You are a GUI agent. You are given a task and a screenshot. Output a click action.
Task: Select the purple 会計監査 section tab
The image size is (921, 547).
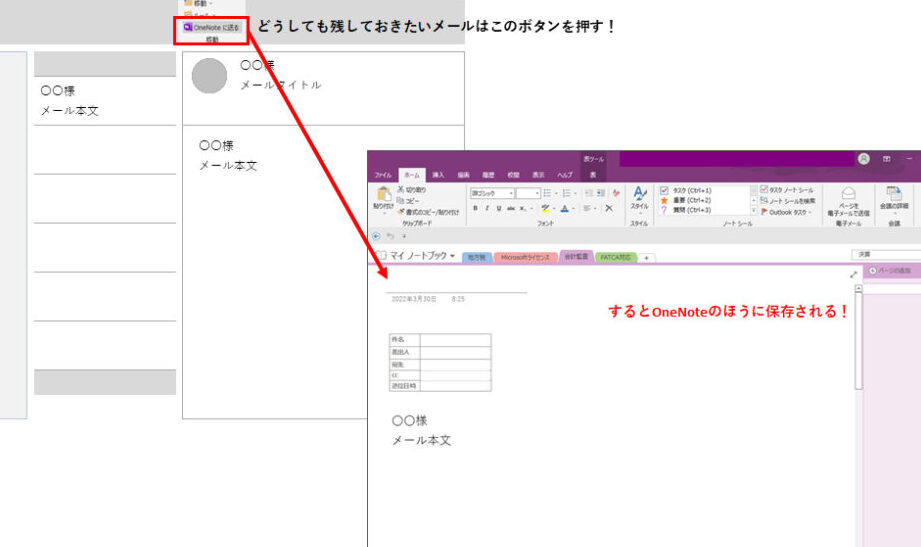[576, 257]
